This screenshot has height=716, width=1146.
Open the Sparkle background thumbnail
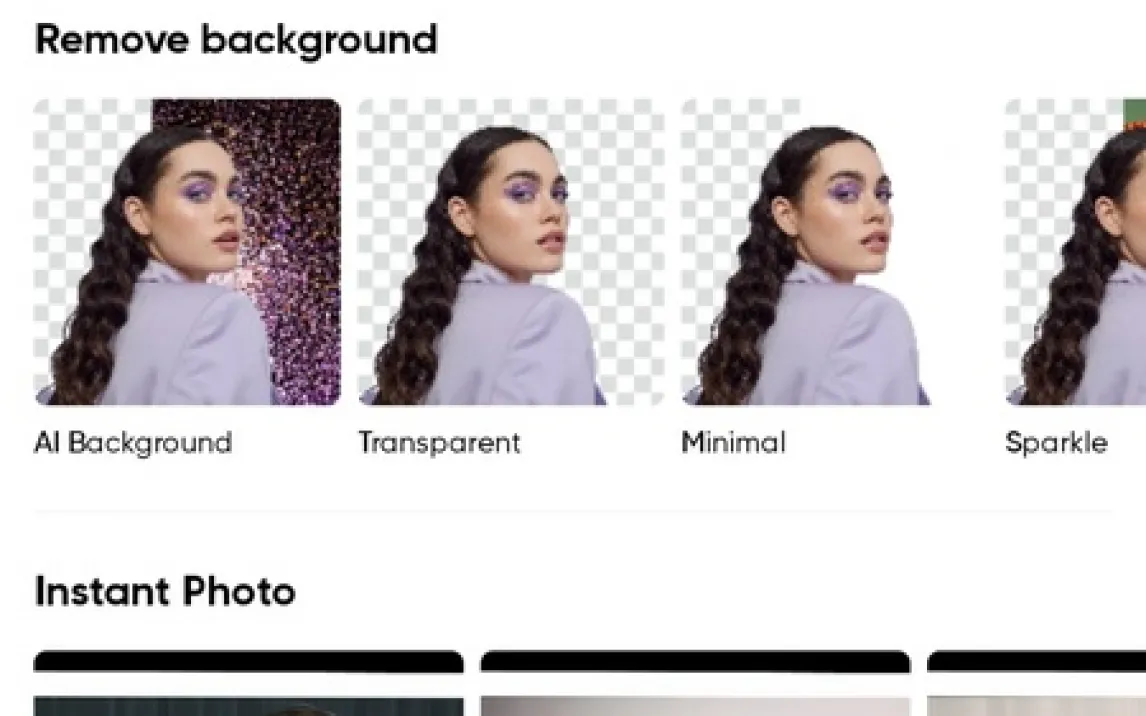1075,252
